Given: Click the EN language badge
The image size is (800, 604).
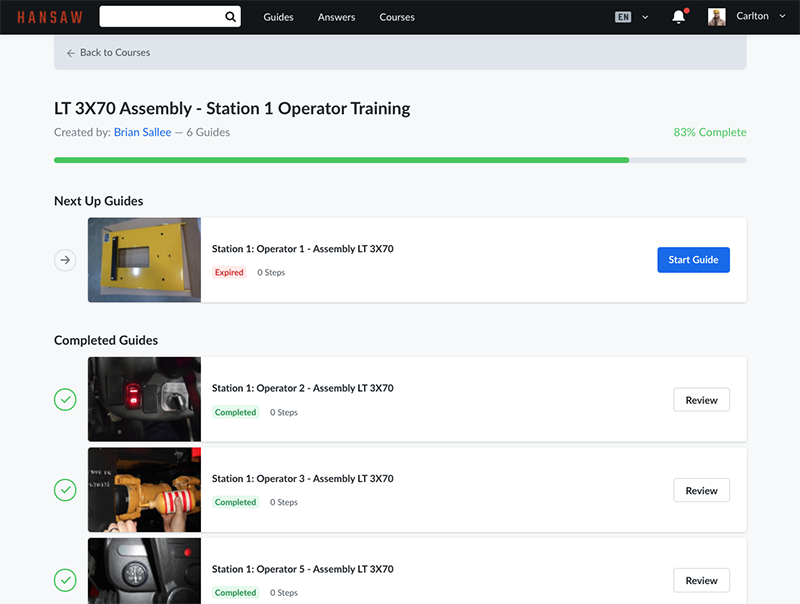Looking at the screenshot, I should [x=623, y=17].
